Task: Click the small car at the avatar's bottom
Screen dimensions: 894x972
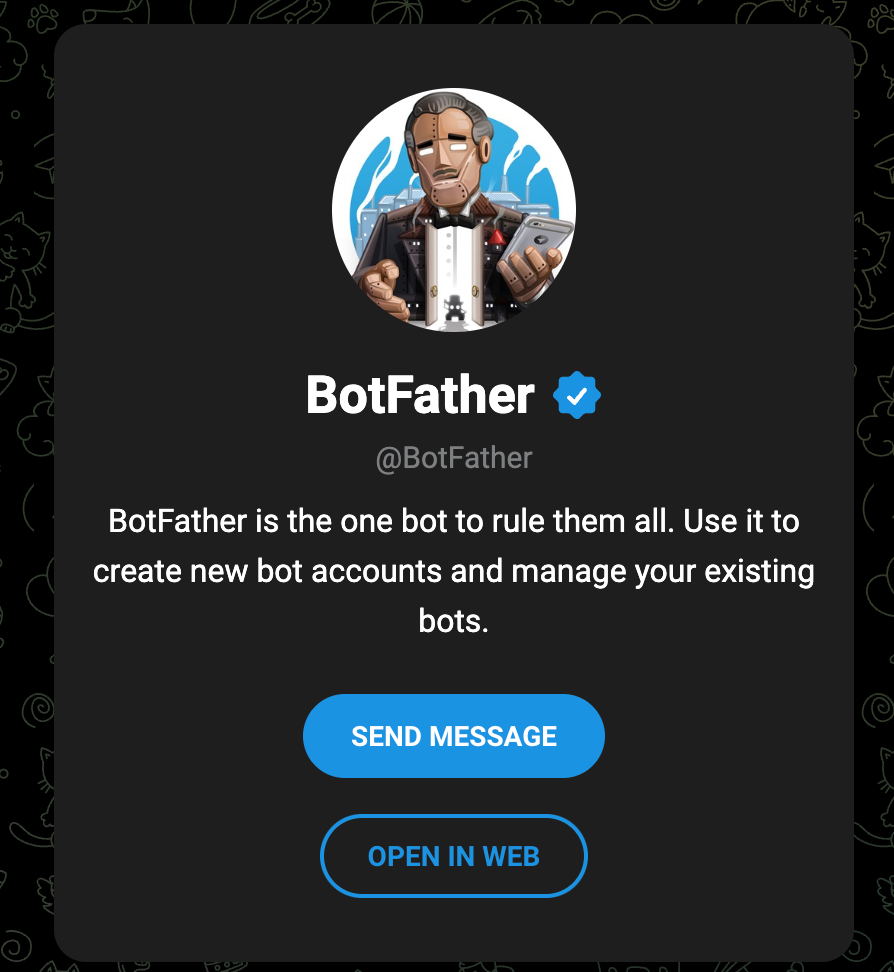Action: [455, 304]
